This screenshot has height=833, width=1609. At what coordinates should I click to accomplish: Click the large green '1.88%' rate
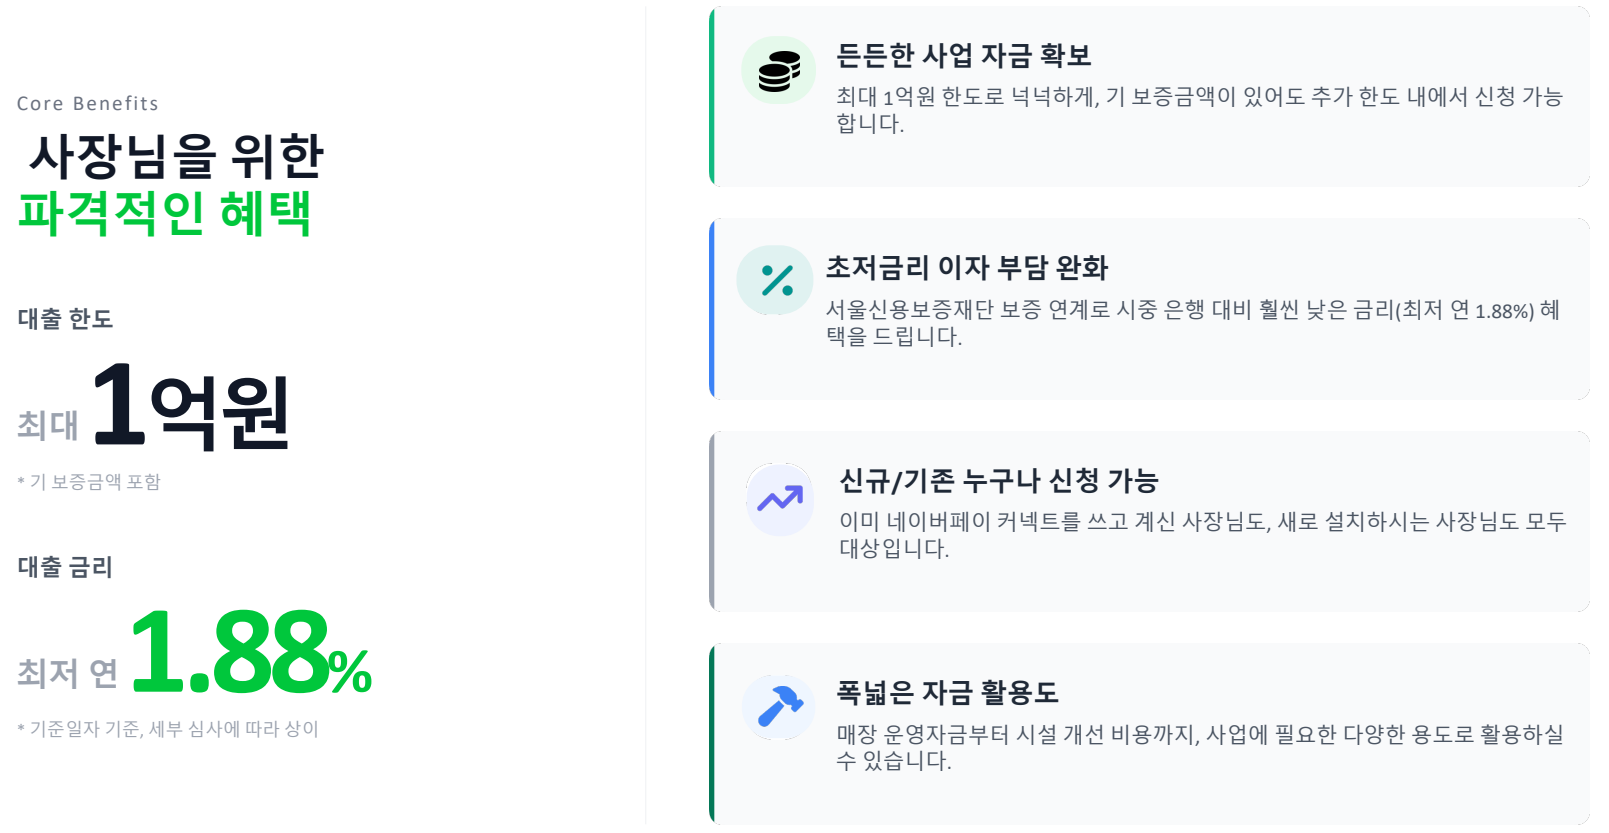(x=250, y=655)
